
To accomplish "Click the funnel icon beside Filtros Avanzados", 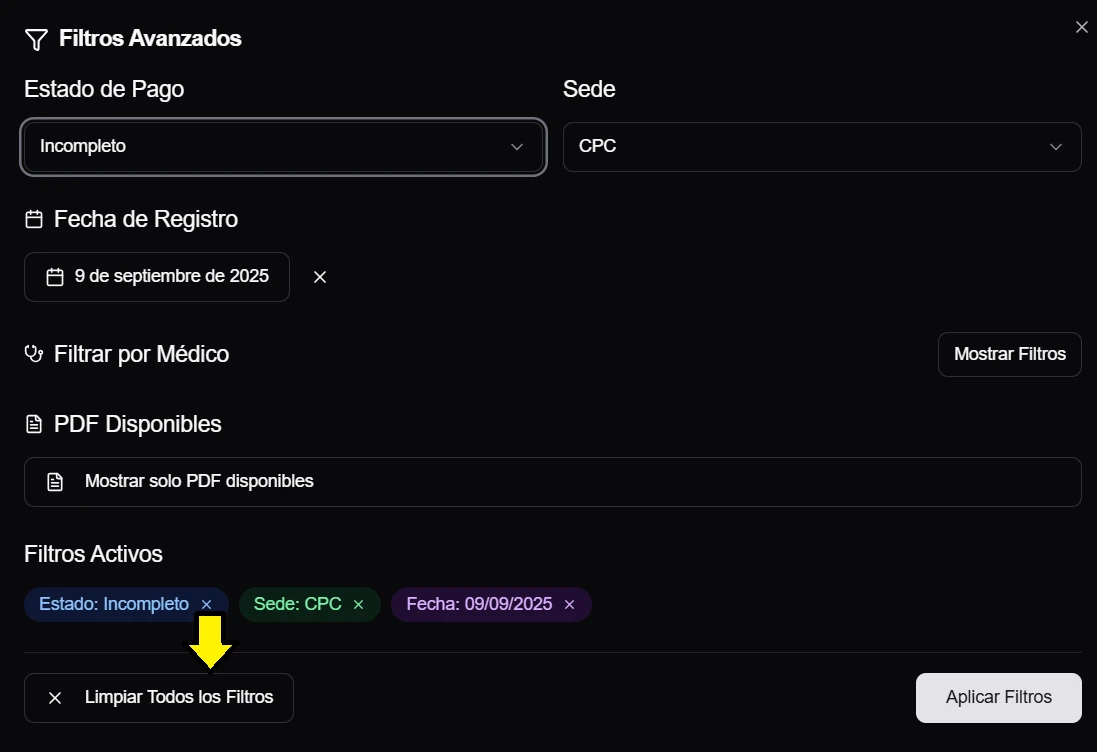I will pos(36,39).
